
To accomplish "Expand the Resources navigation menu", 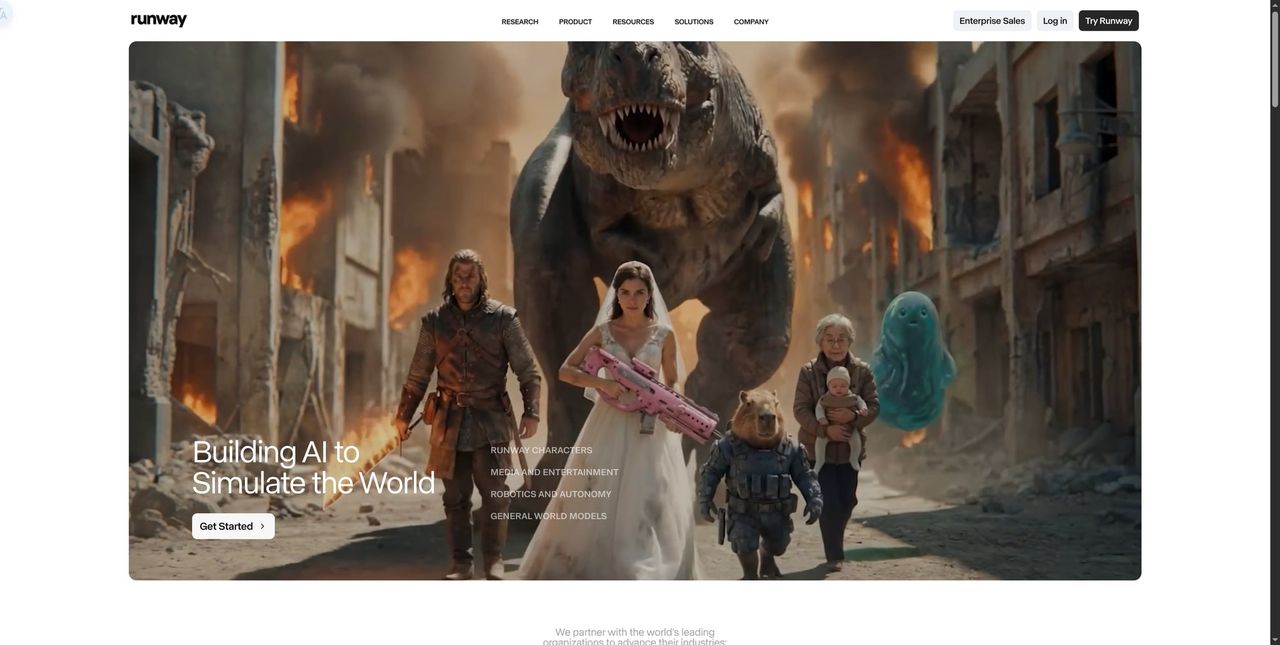I will [633, 22].
